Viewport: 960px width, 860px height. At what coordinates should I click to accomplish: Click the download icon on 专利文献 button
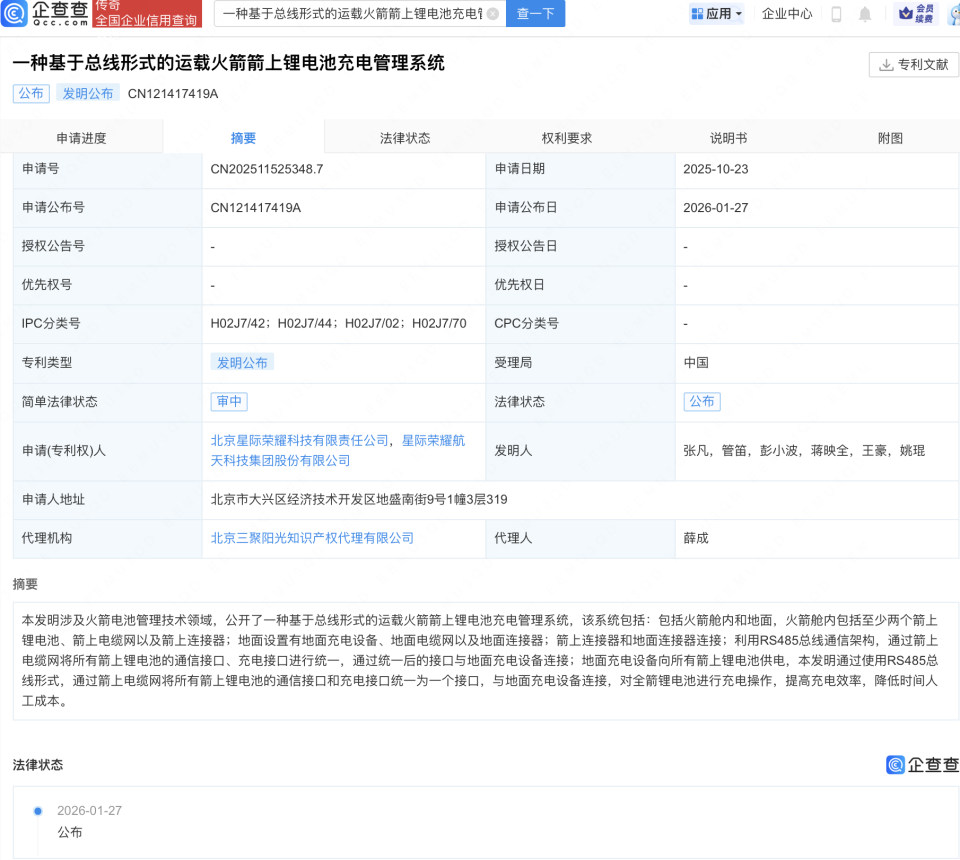click(x=884, y=64)
